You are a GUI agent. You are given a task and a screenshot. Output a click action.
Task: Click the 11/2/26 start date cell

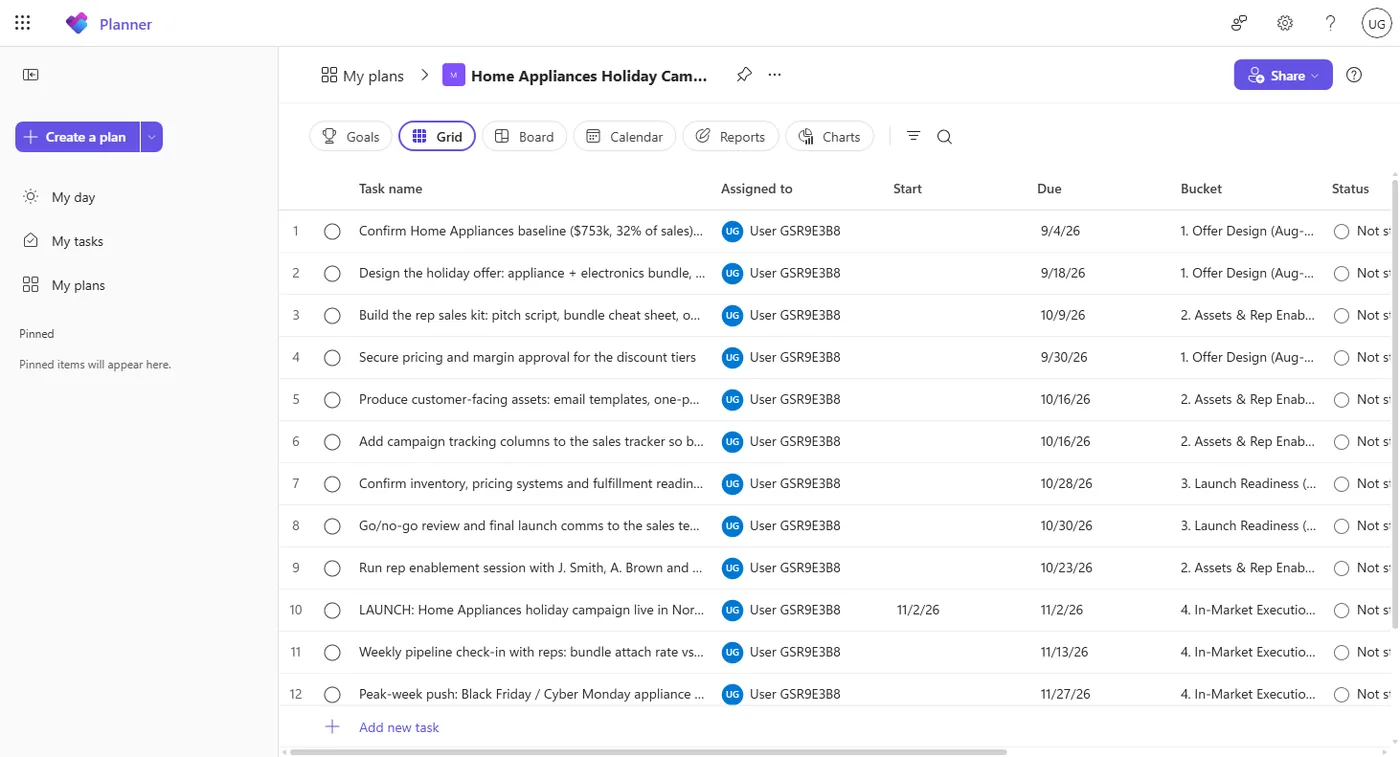957,609
